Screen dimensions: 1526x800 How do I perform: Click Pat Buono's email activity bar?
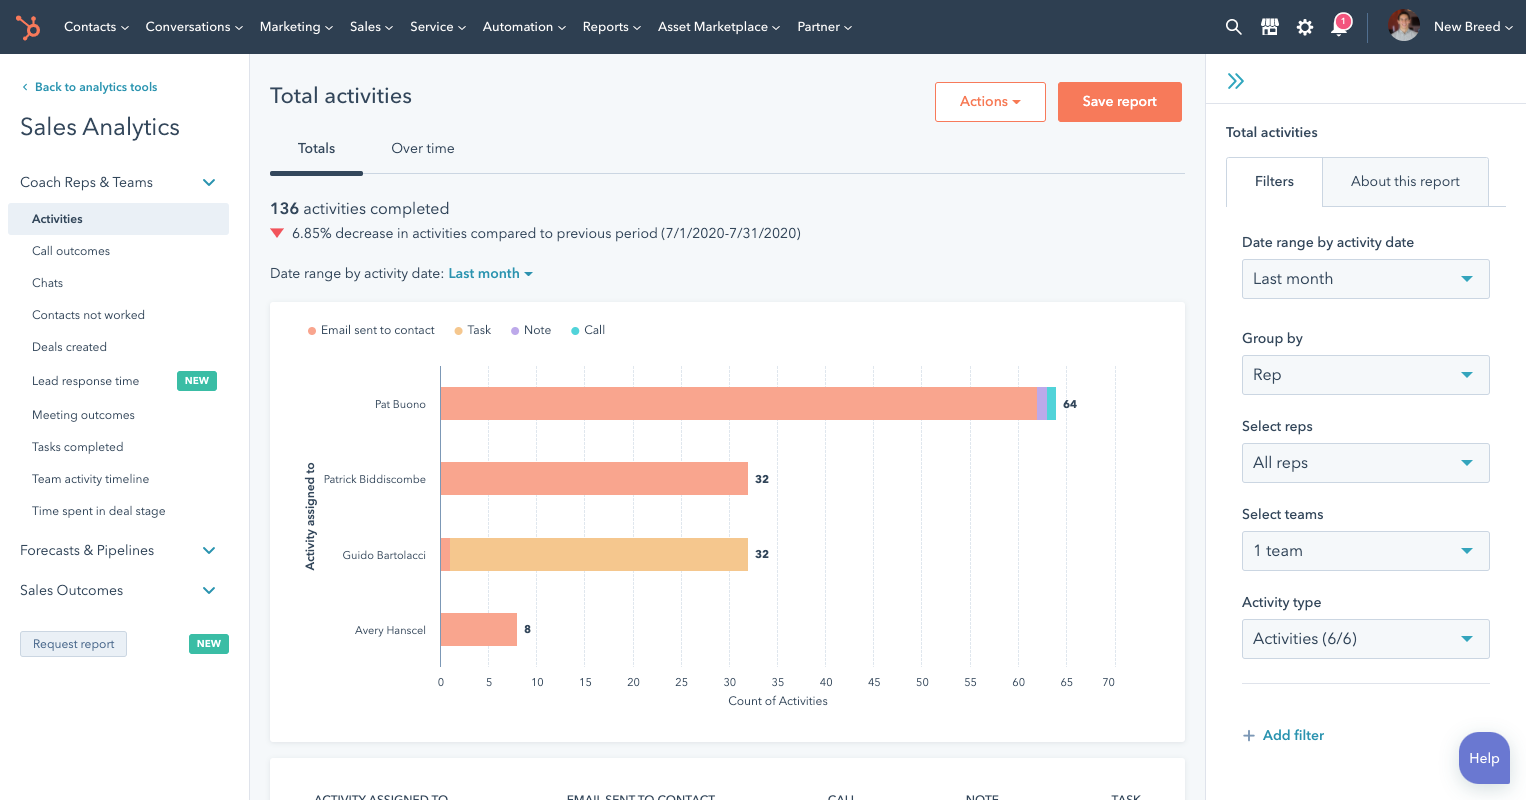click(738, 403)
